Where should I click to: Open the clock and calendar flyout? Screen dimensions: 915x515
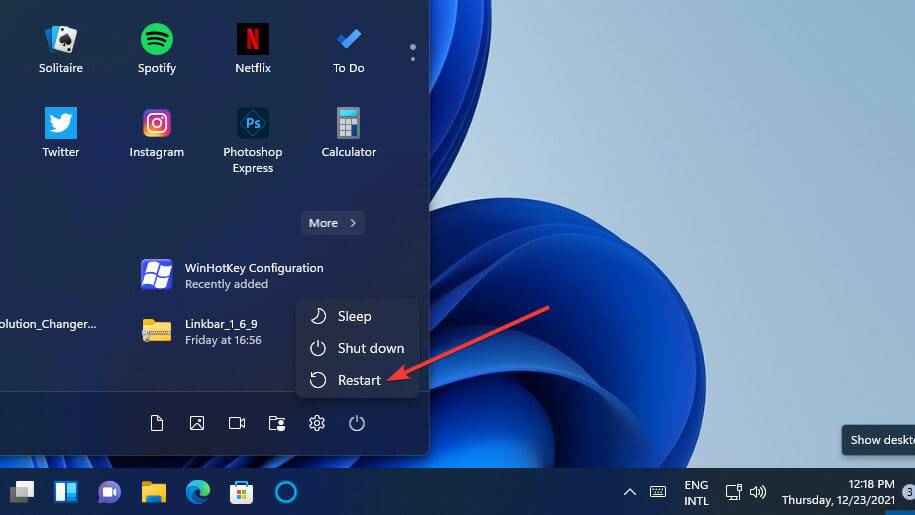(x=839, y=492)
